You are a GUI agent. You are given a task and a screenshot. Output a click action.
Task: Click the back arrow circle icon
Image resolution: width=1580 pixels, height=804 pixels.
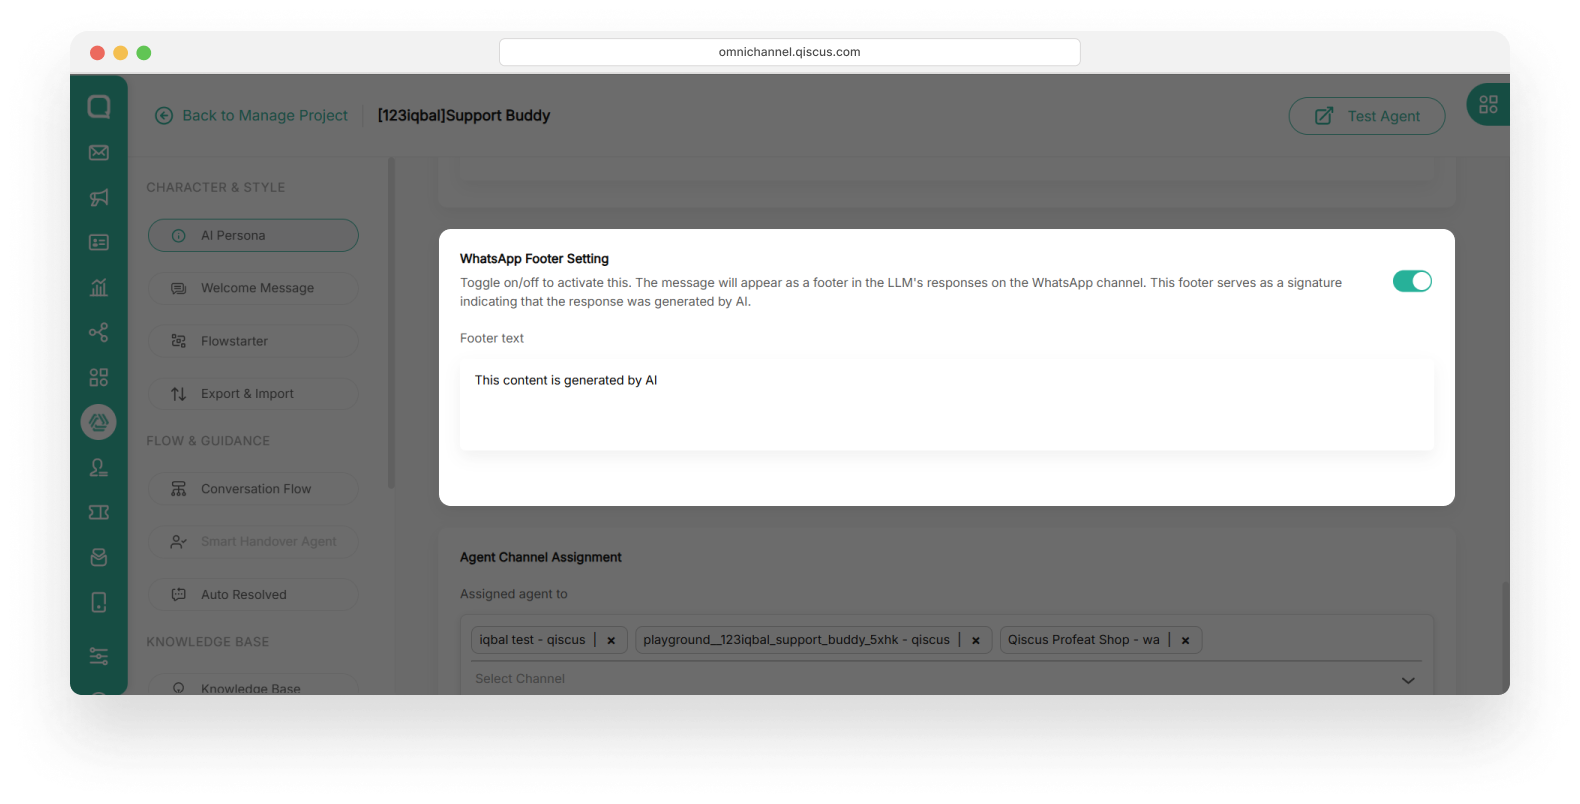coord(164,116)
